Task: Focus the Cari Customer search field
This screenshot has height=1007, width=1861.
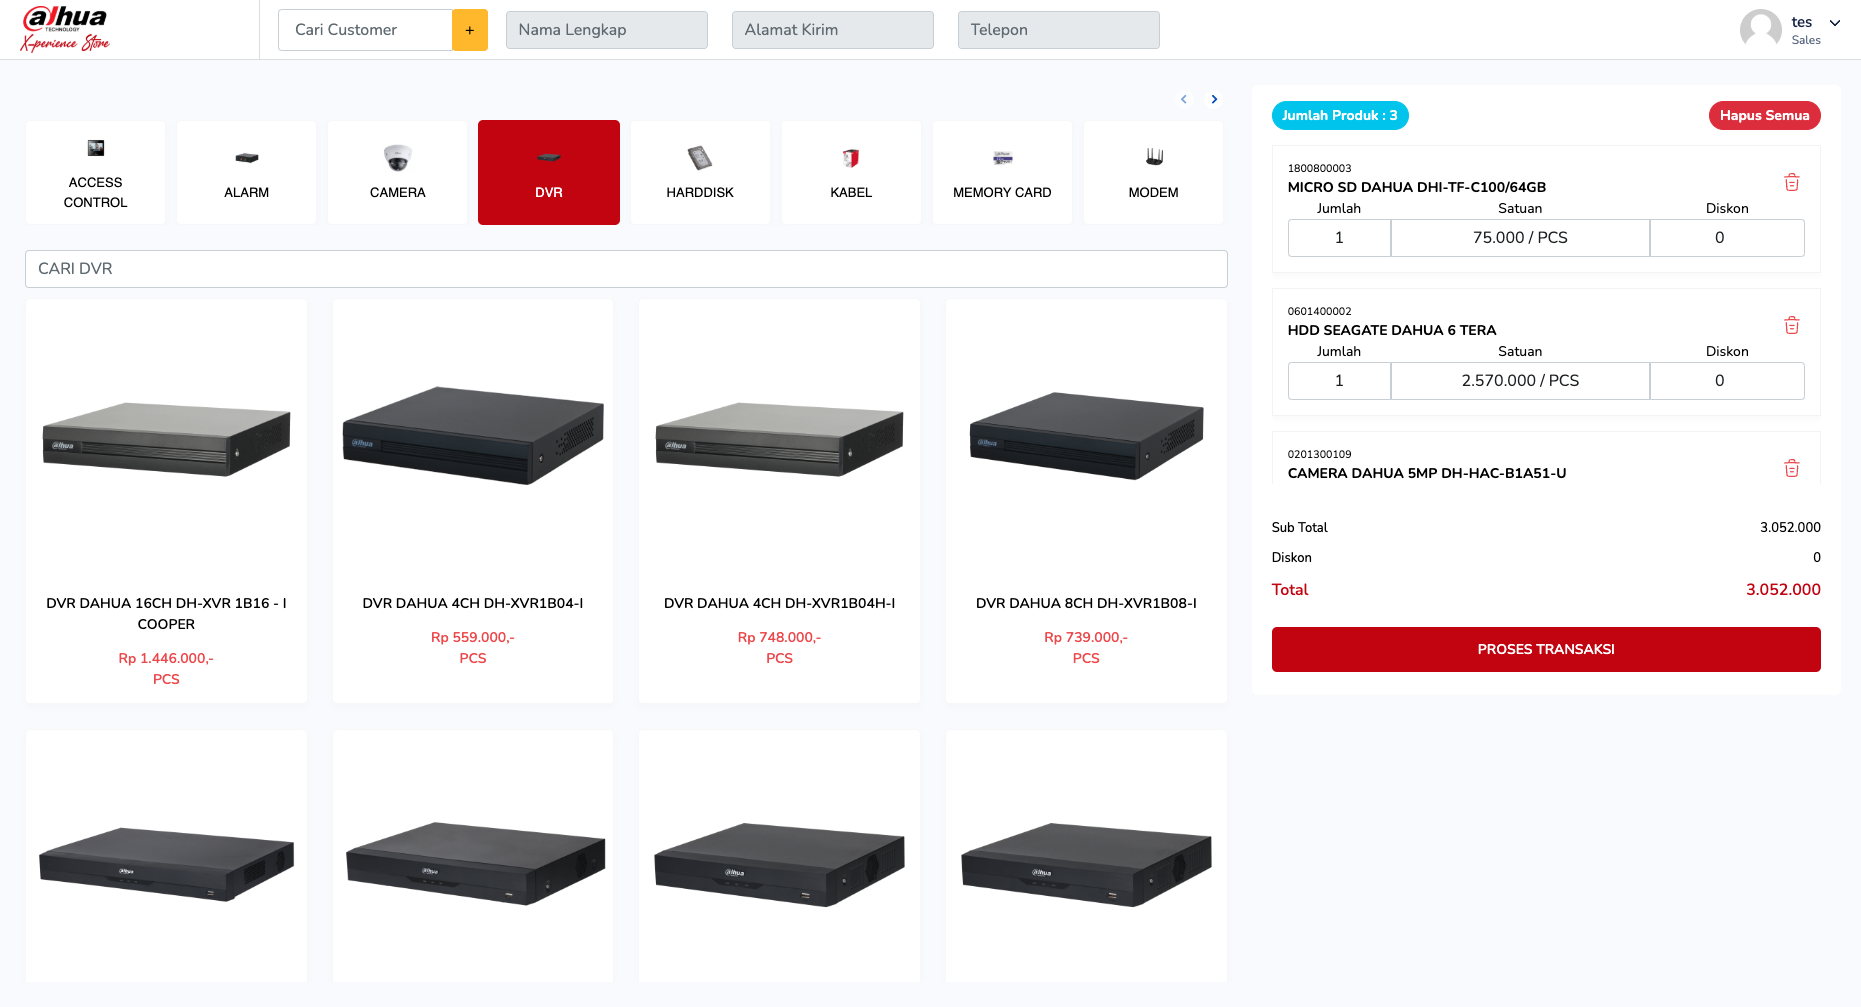Action: click(x=365, y=30)
